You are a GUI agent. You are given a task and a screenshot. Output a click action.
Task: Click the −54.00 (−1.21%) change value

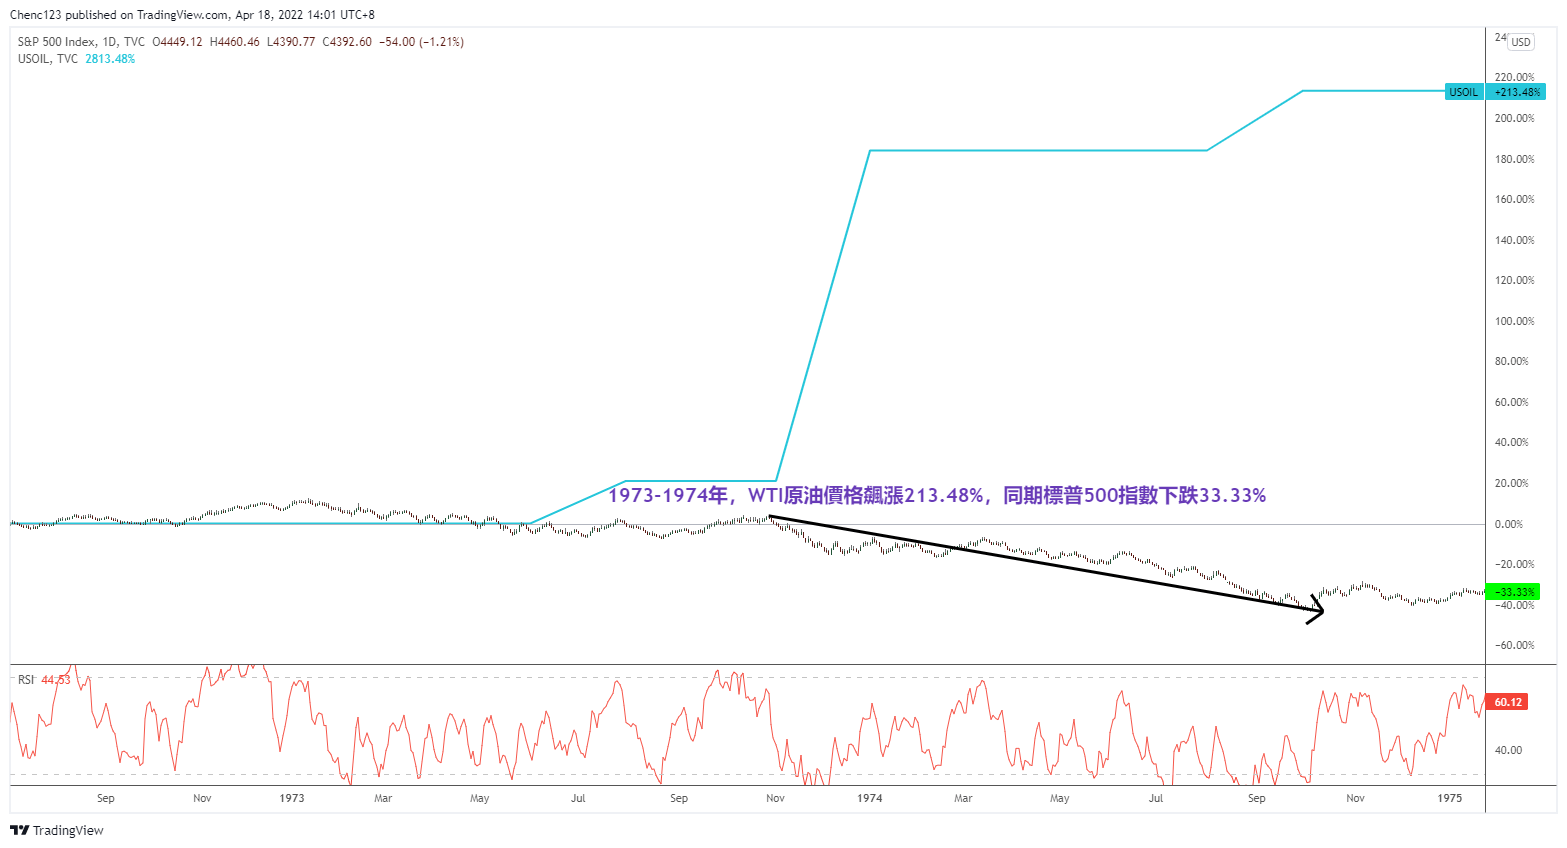[x=421, y=42]
